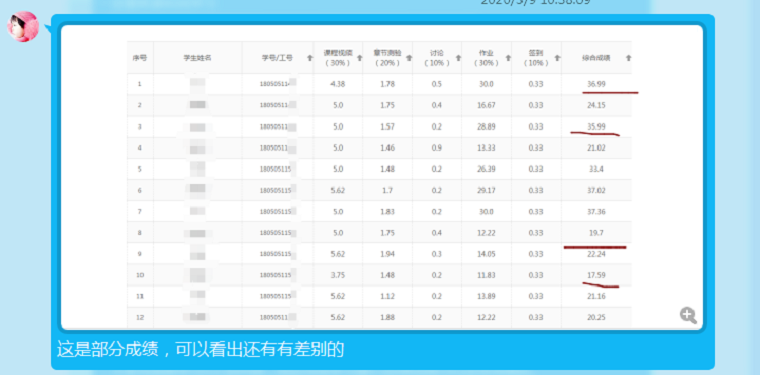The height and width of the screenshot is (375, 760).
Task: Select the 学生姓名 column header
Action: (x=197, y=58)
